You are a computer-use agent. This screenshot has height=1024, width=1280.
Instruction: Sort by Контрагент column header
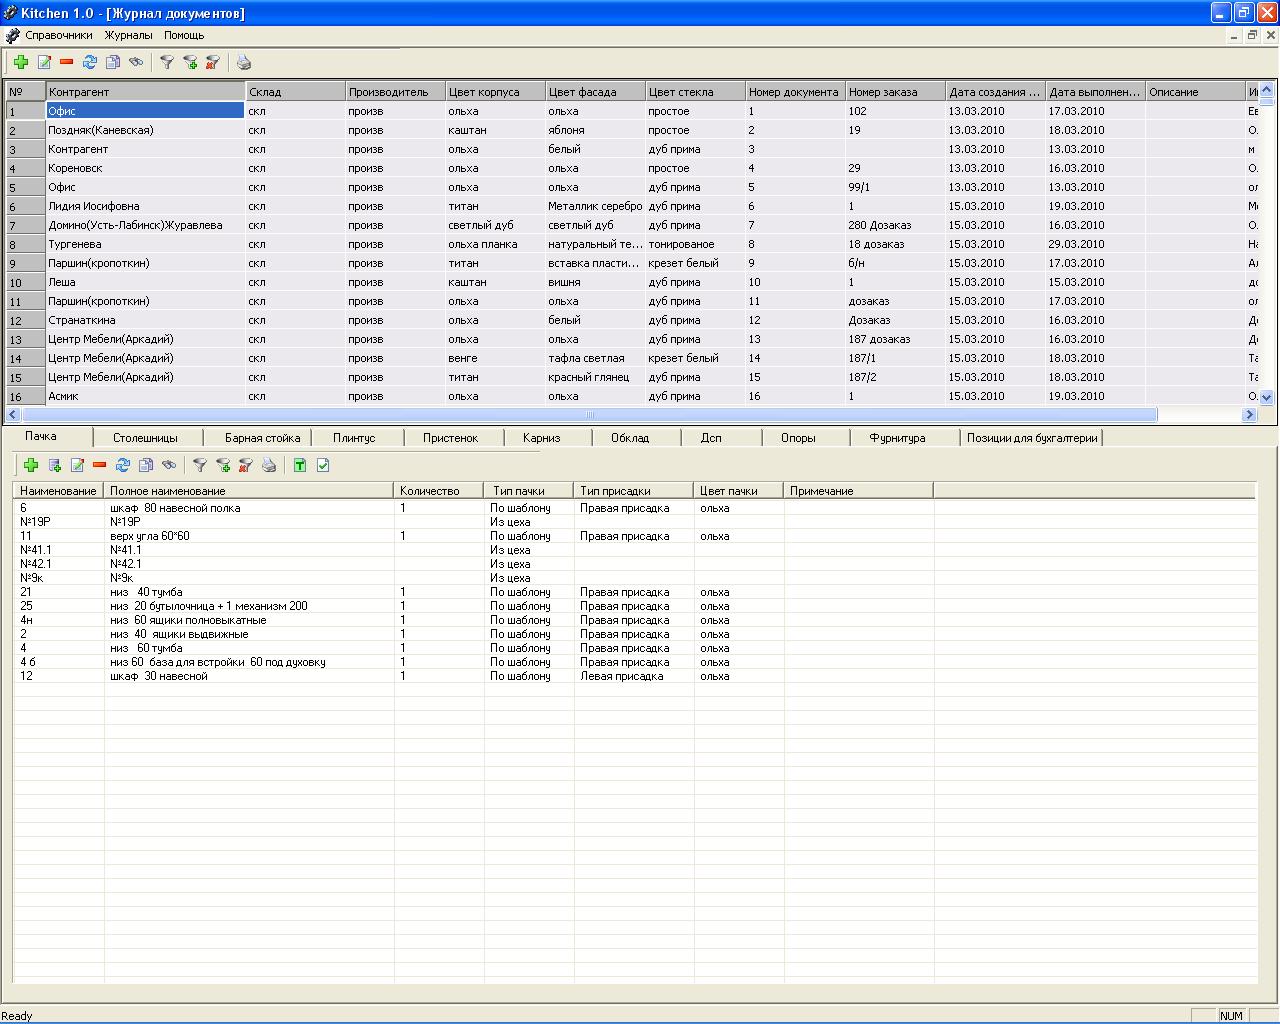tap(145, 92)
